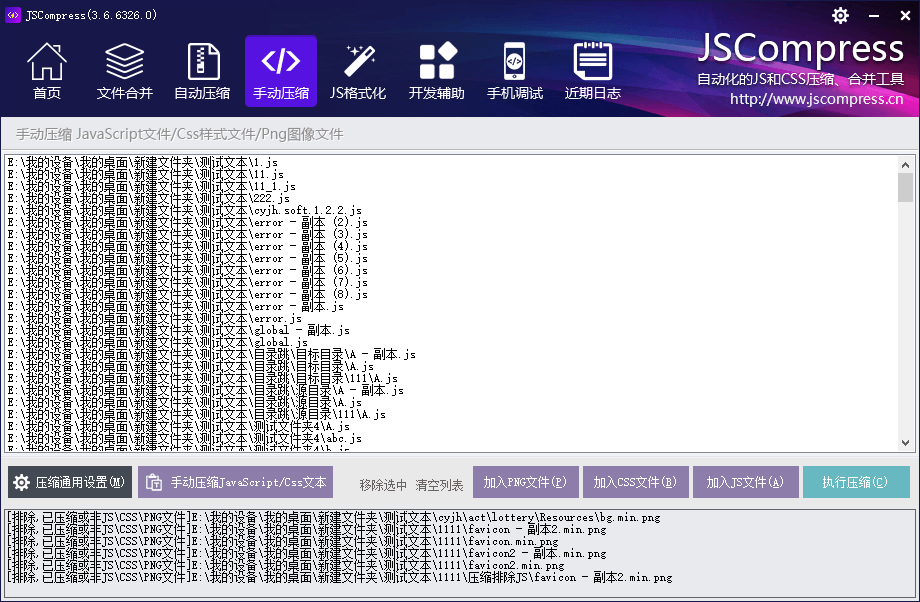This screenshot has height=602, width=920.
Task: Select the 目标目录\111\A.js row
Action: tap(202, 378)
